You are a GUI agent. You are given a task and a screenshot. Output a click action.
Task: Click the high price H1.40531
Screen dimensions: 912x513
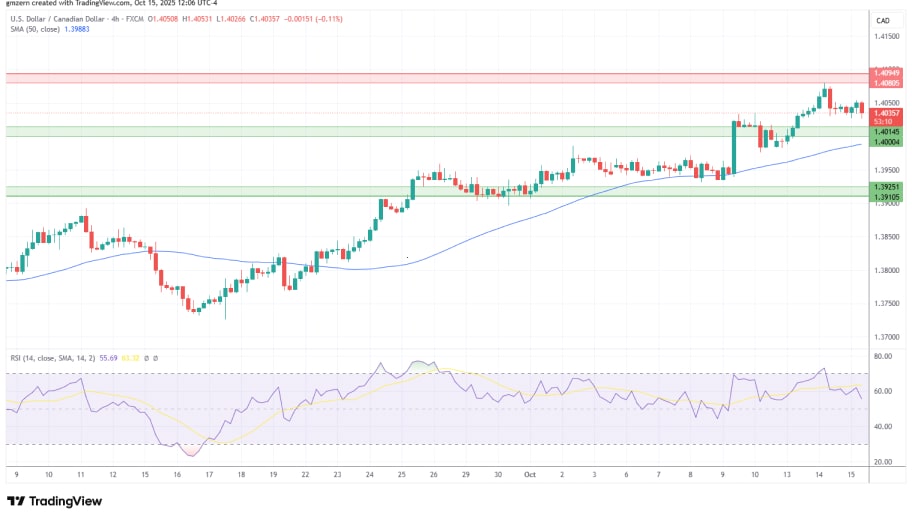pyautogui.click(x=197, y=19)
